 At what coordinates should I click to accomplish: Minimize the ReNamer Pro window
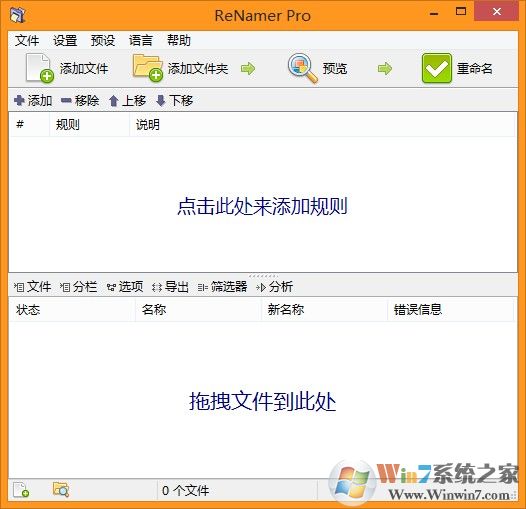tap(434, 13)
